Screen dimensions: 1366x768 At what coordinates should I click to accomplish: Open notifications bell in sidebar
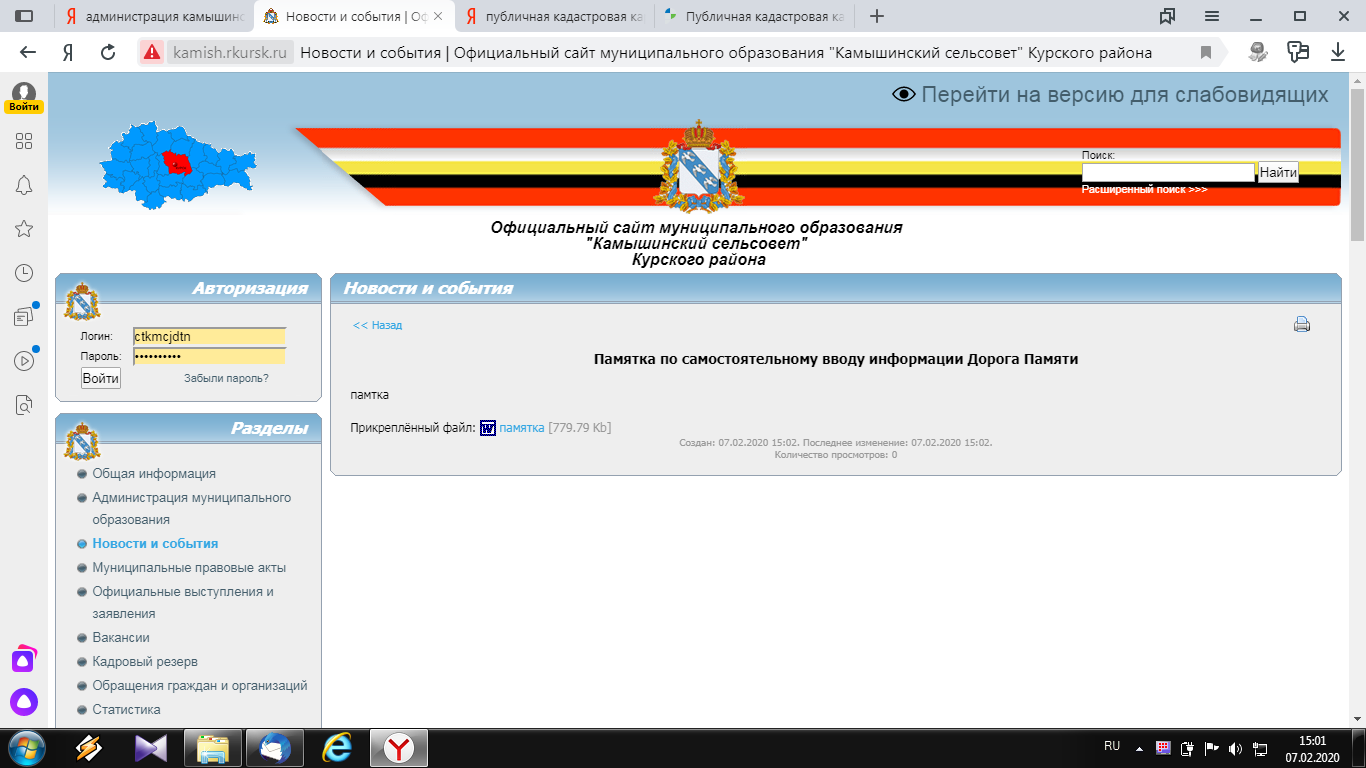click(x=24, y=185)
